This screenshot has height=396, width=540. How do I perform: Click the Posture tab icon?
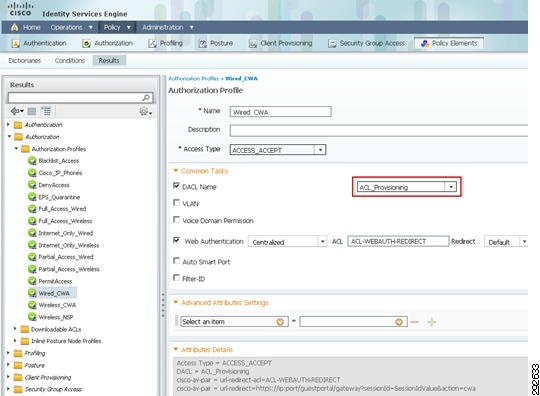coord(203,43)
